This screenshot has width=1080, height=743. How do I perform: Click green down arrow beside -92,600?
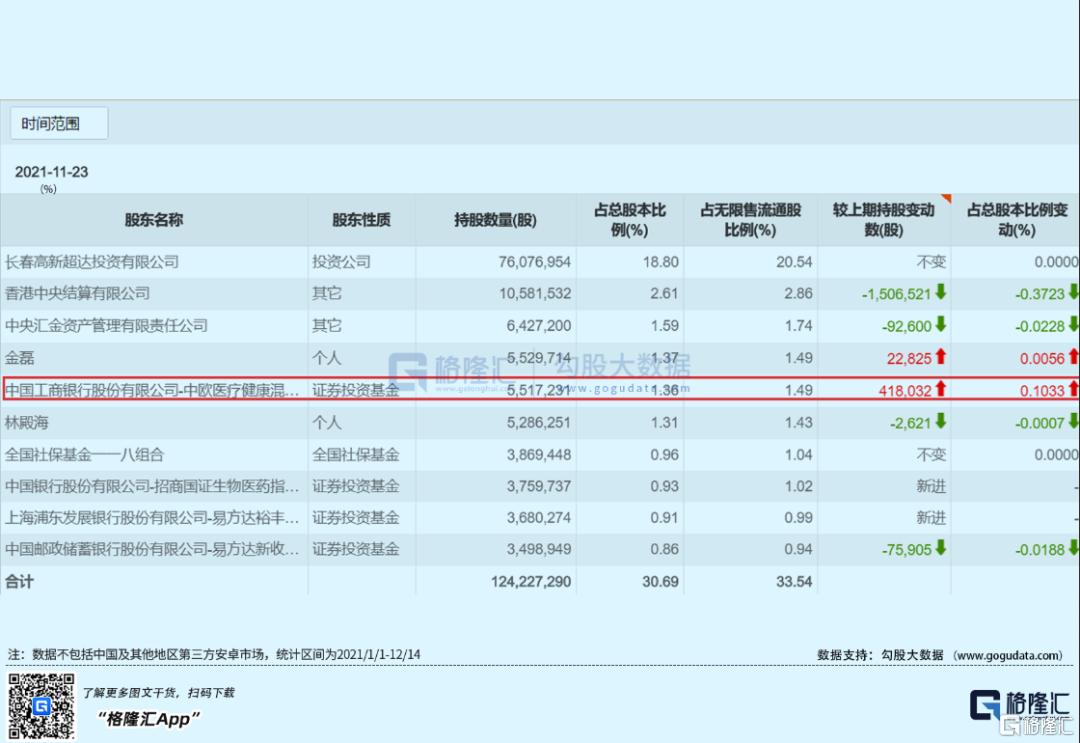(x=941, y=325)
